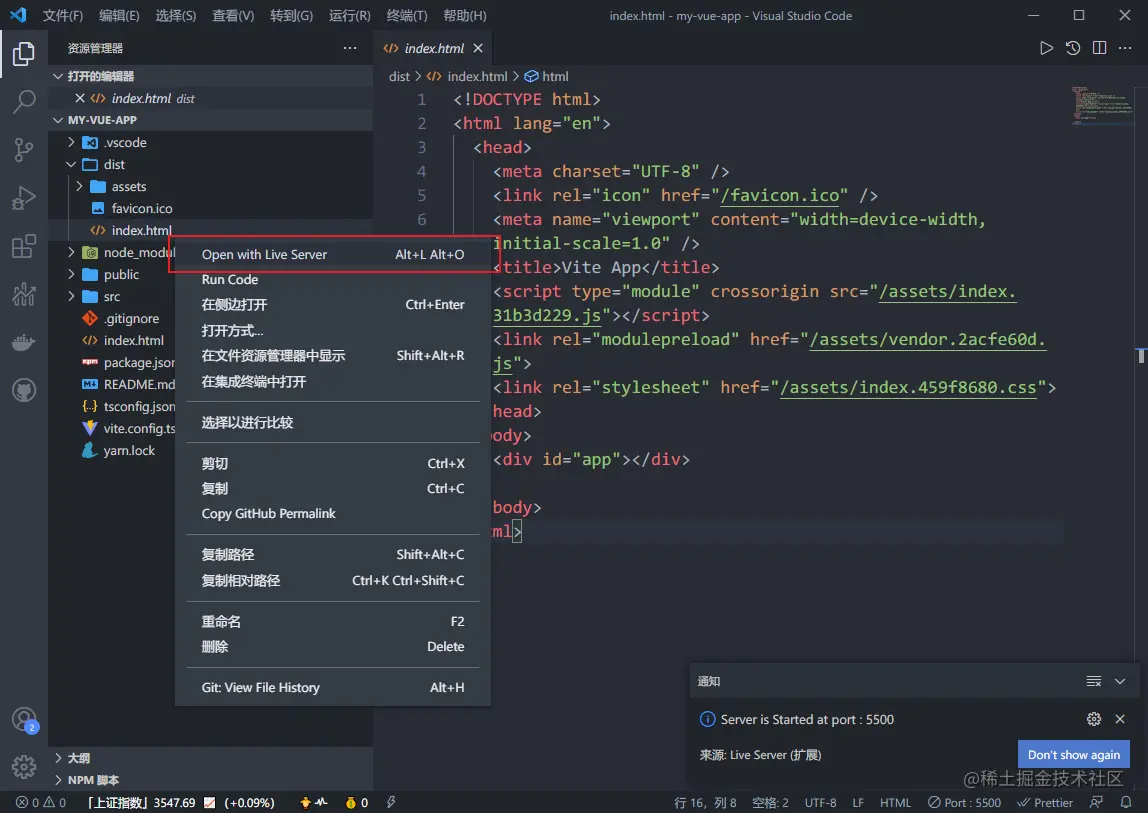Open the GitHub view in activity bar

point(23,390)
